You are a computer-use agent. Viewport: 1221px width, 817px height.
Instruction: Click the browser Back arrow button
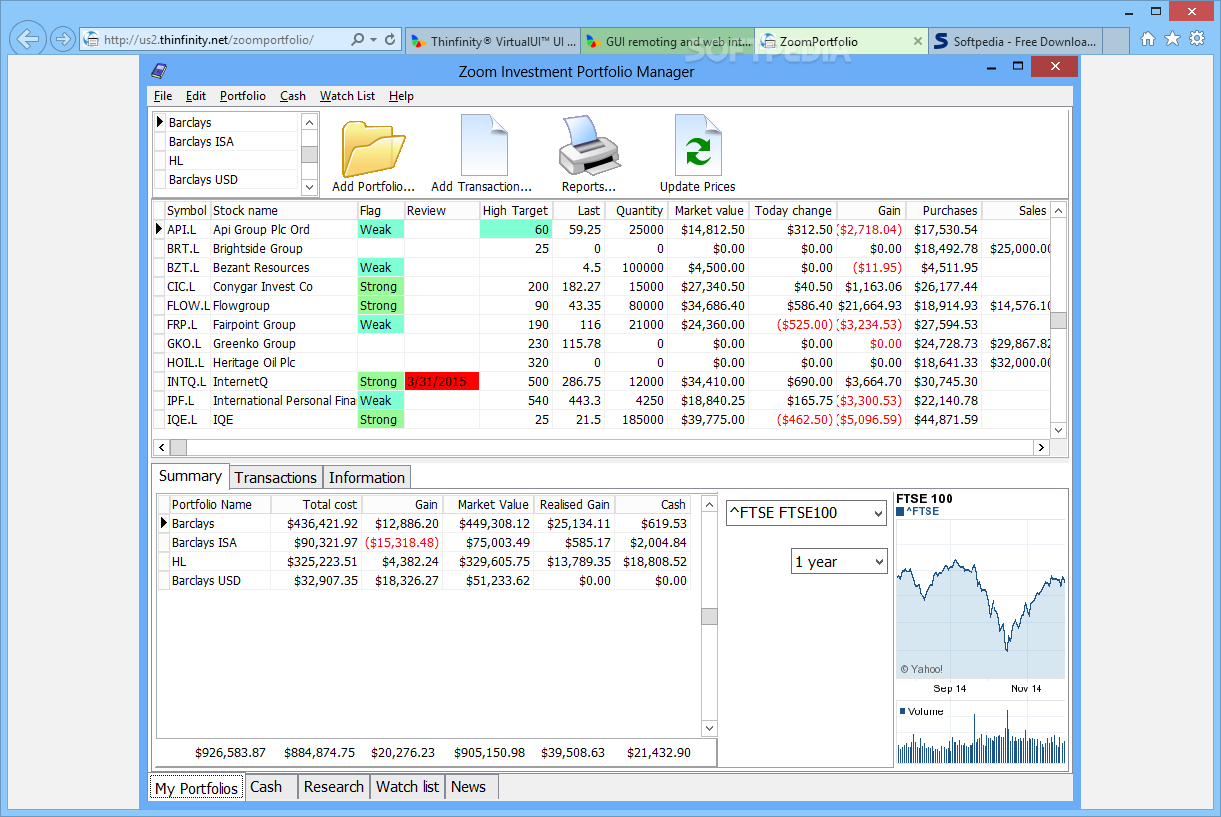(28, 40)
